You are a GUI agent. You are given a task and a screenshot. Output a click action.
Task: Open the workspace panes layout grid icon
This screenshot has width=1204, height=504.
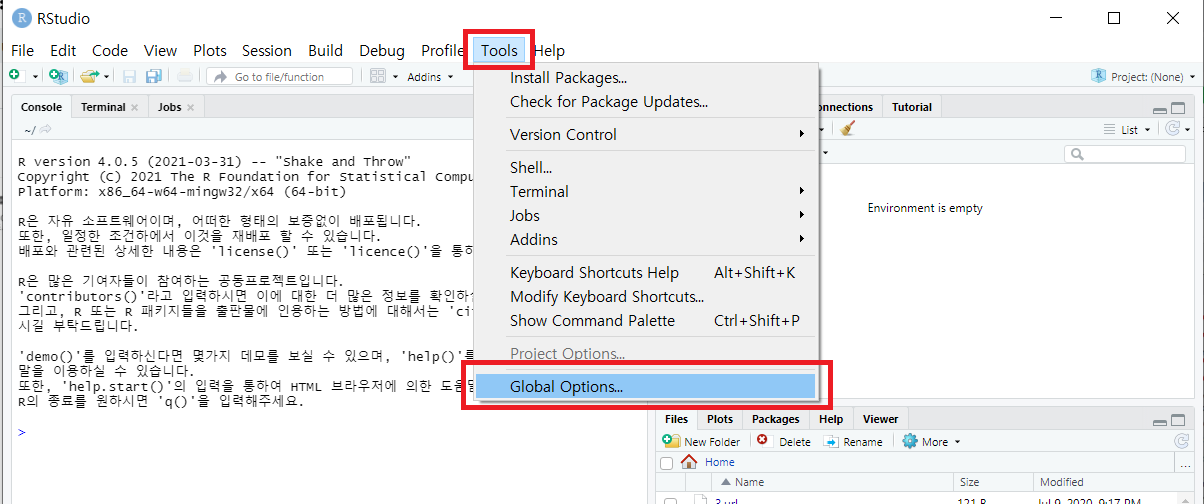[378, 76]
